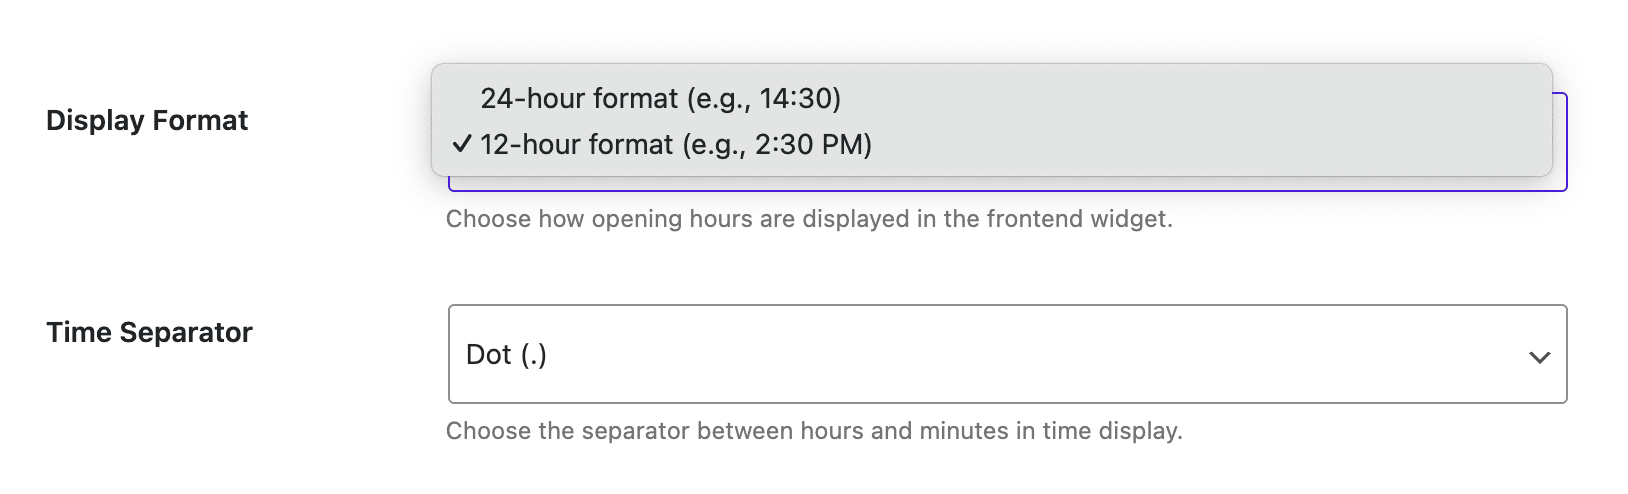
Task: Select the 24-hour format option
Action: coord(660,98)
